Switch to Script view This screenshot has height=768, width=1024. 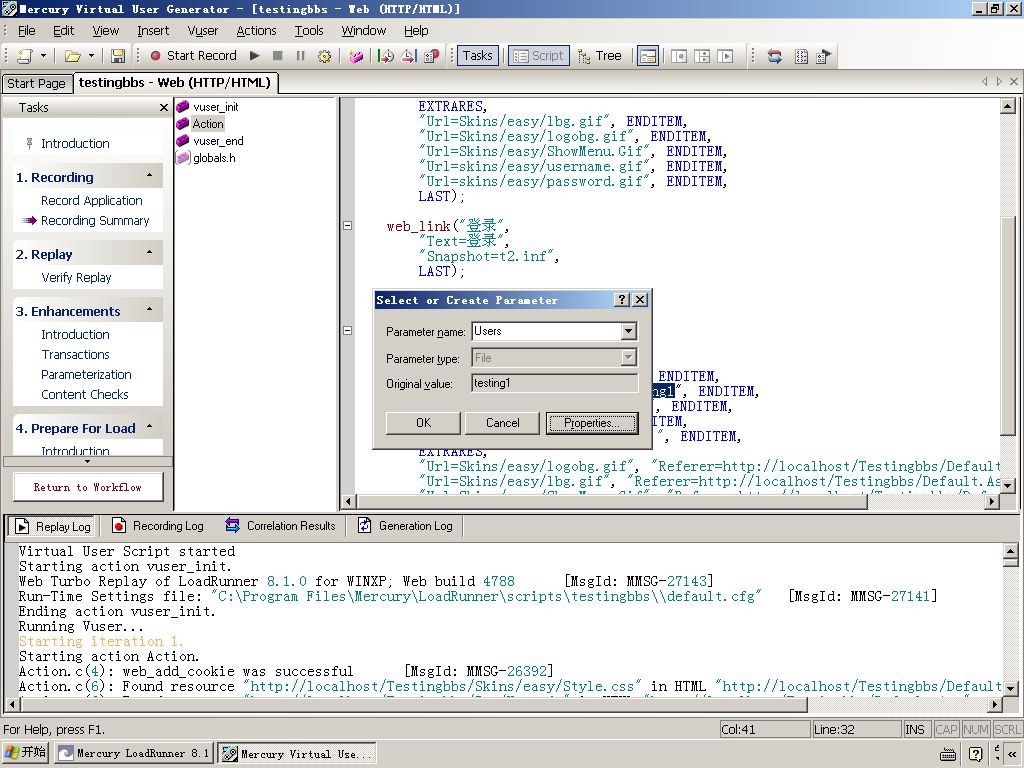click(539, 56)
